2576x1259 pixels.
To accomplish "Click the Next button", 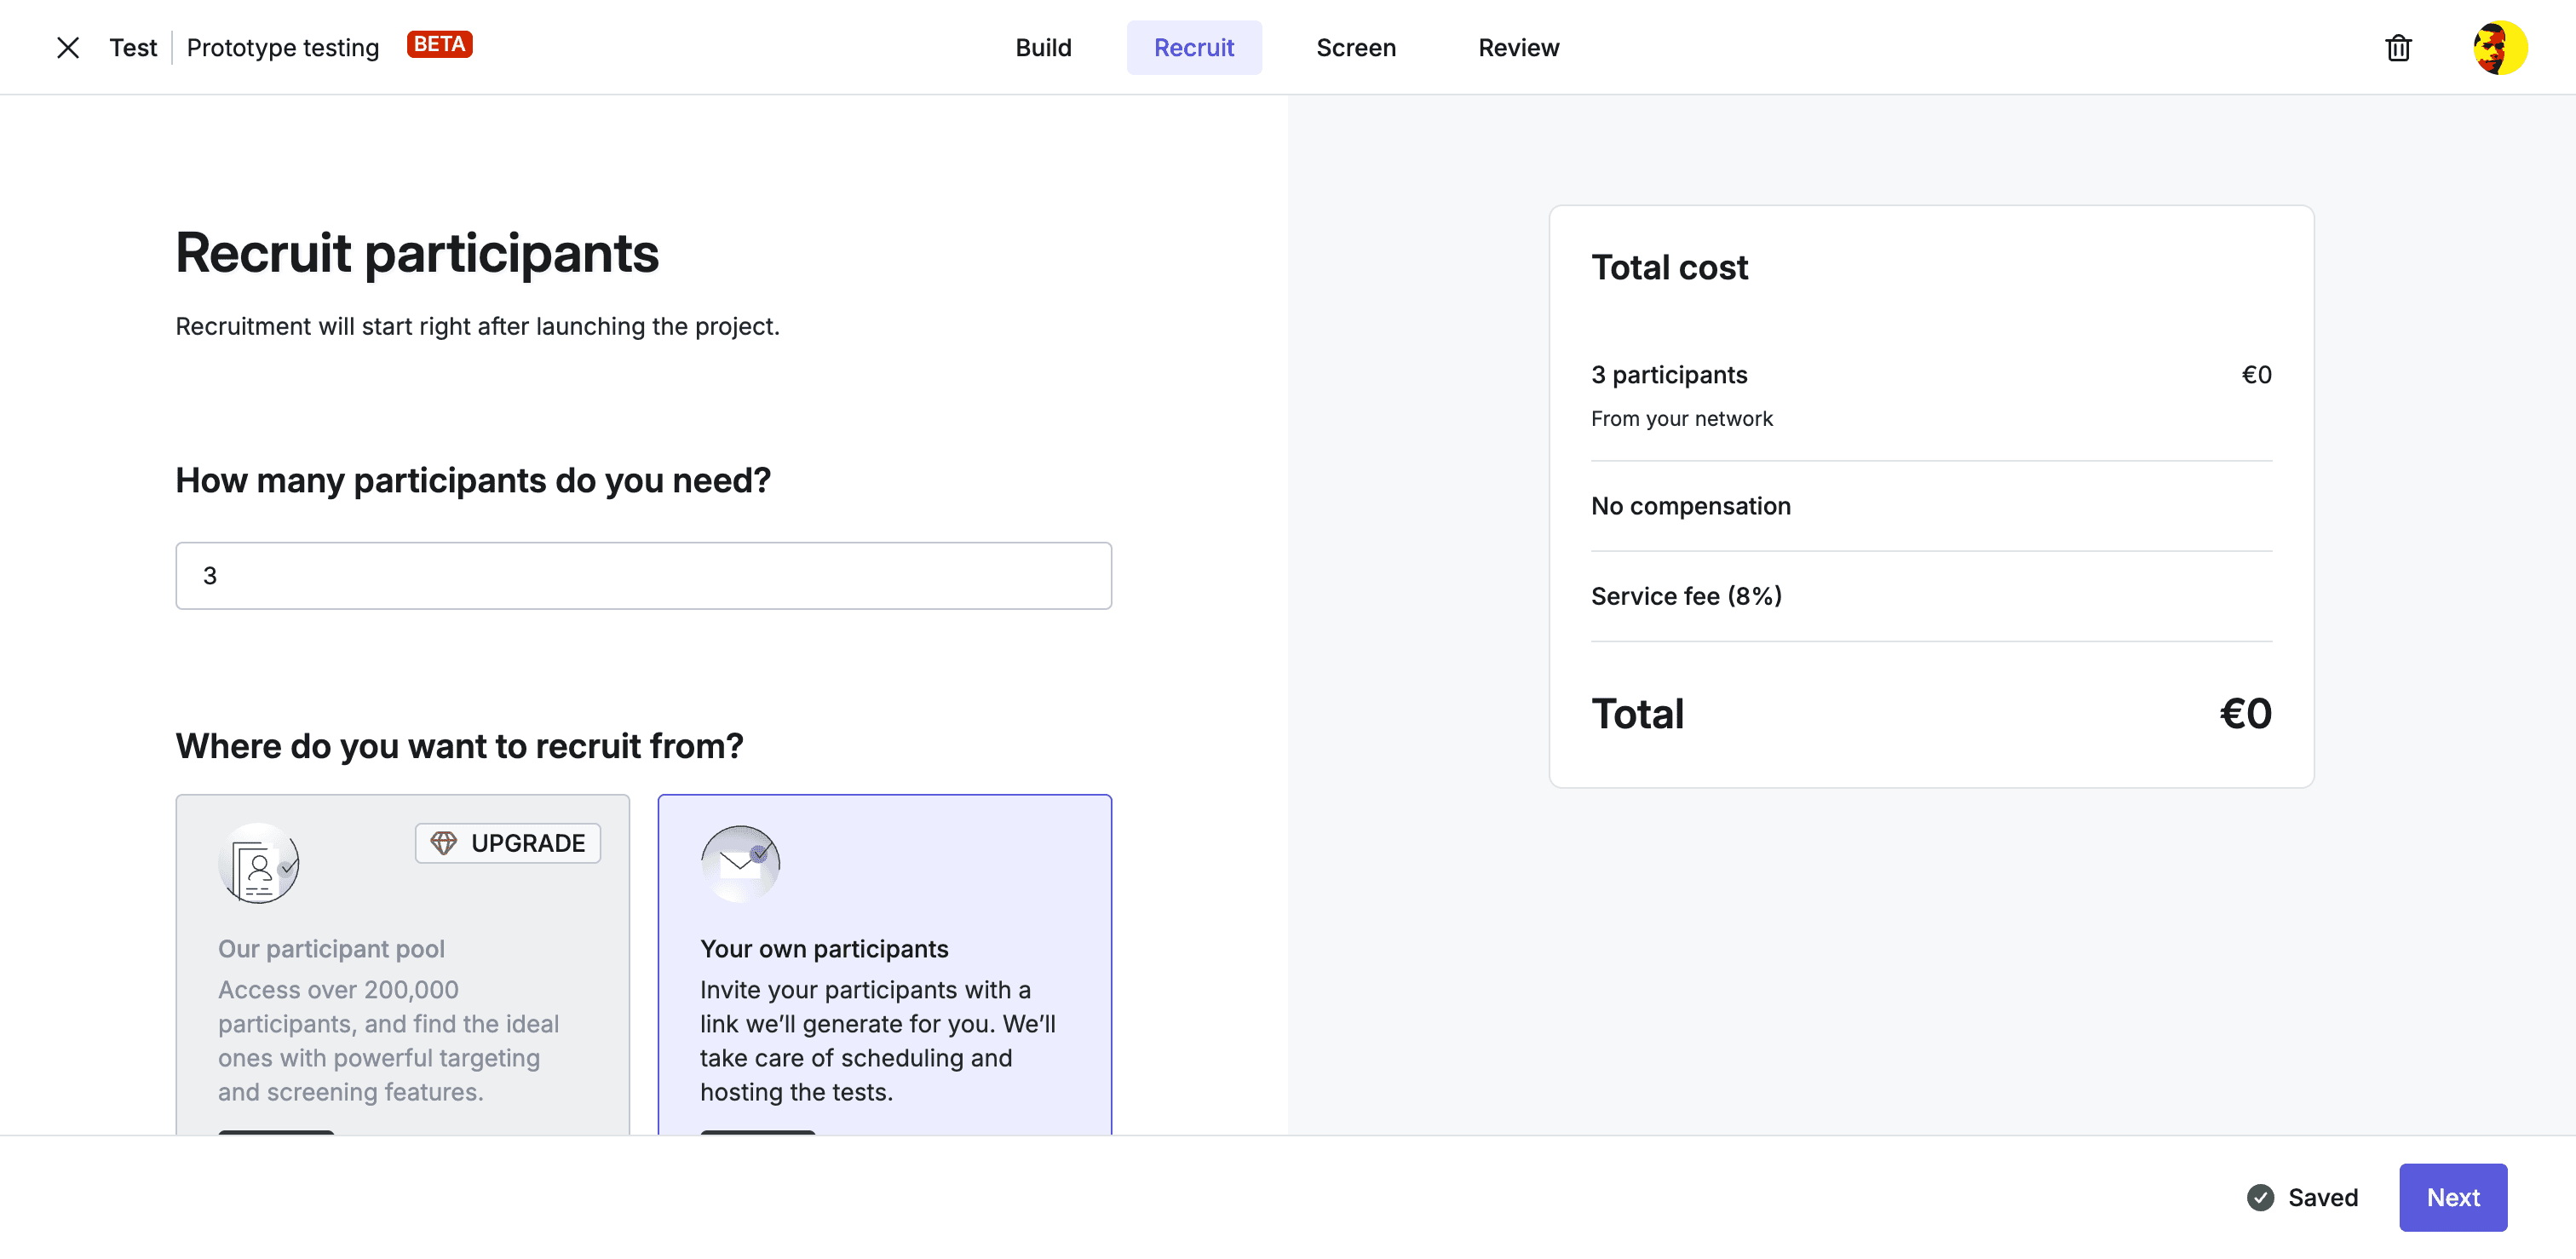I will (2453, 1196).
